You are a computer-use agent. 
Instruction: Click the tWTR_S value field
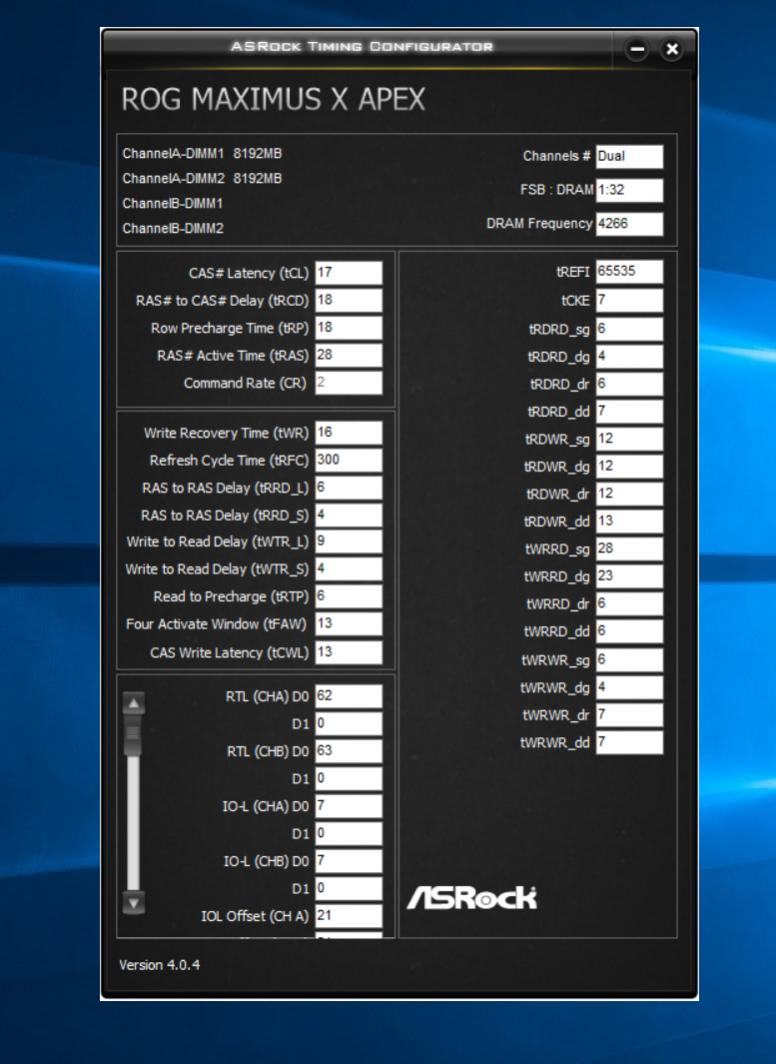pos(349,569)
